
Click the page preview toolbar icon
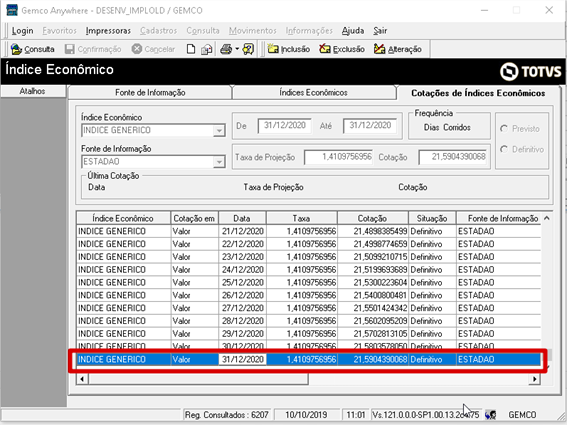tap(206, 49)
